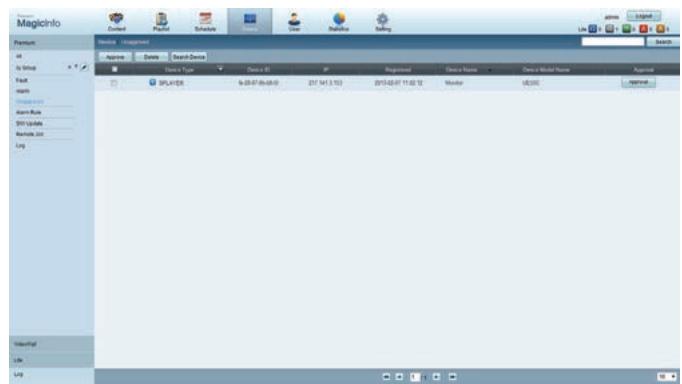Select All in the sidebar
The height and width of the screenshot is (384, 682).
(19, 57)
